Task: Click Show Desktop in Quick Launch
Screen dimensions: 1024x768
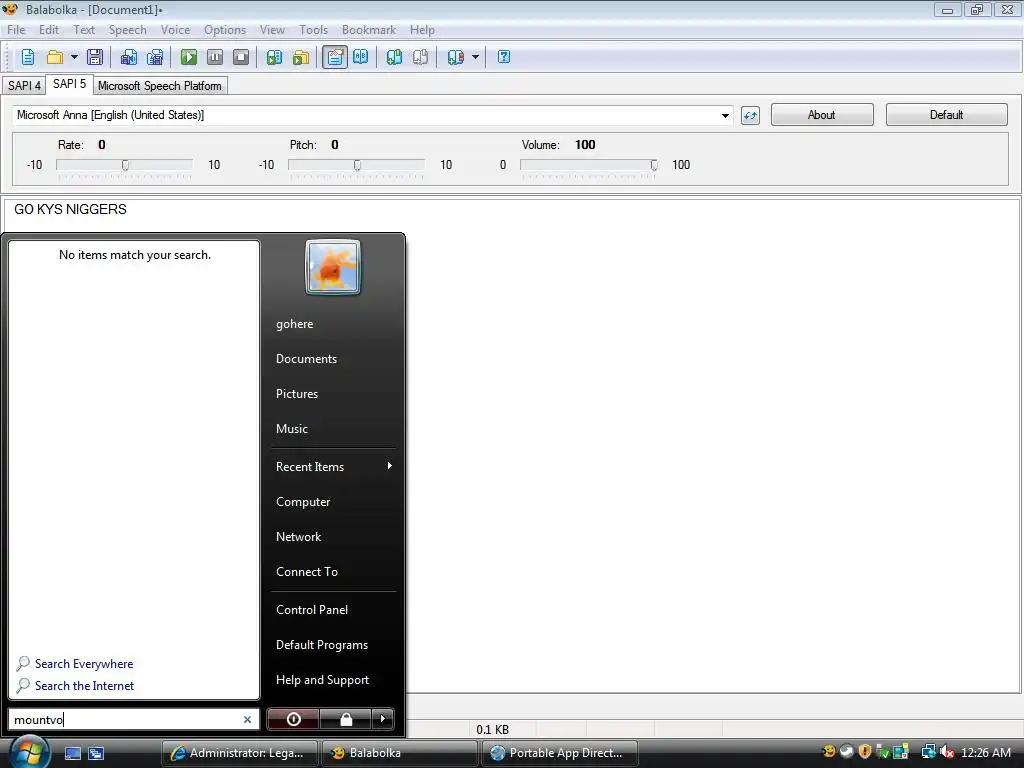Action: (x=72, y=754)
